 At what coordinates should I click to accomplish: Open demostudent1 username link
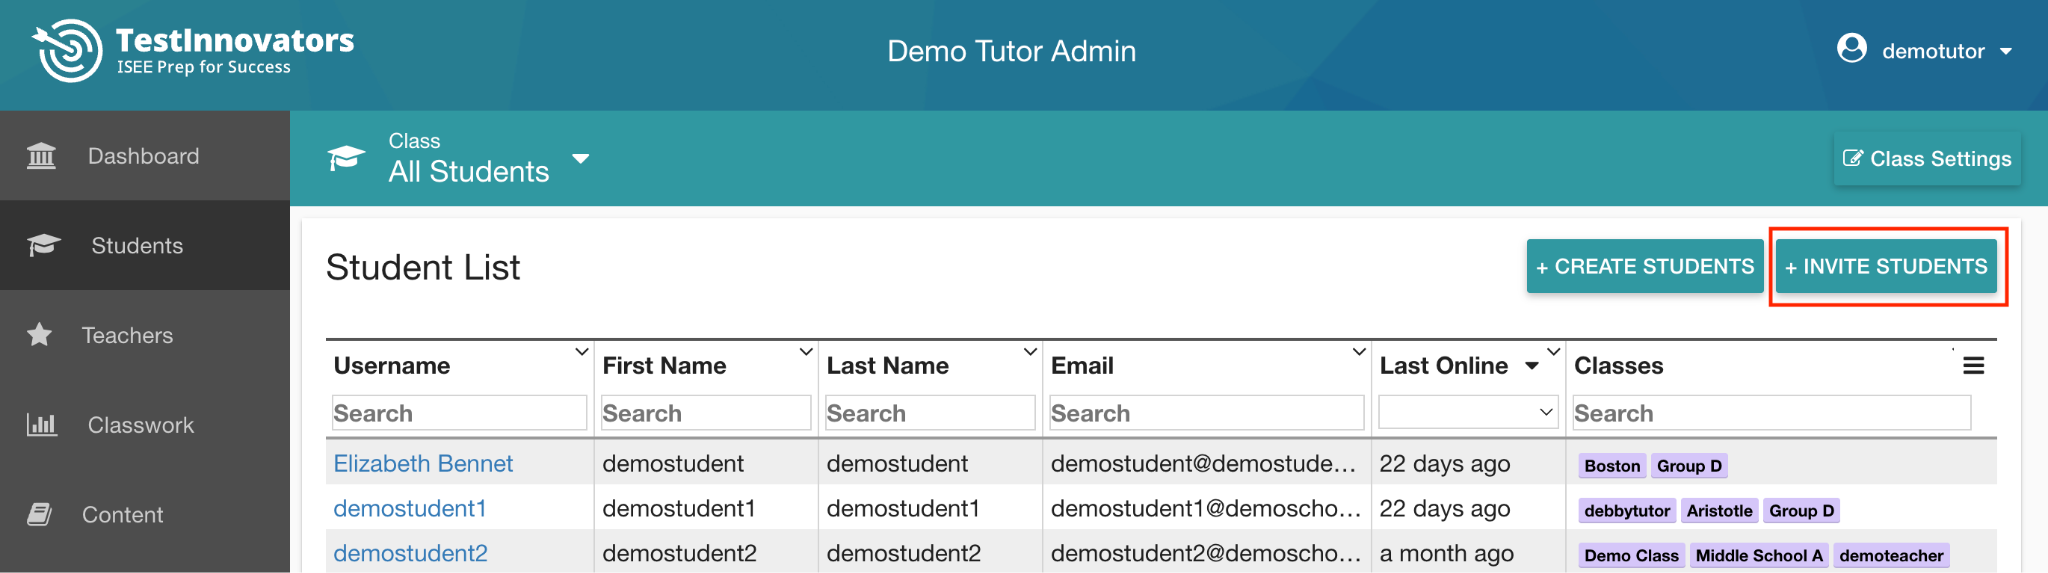(x=410, y=508)
